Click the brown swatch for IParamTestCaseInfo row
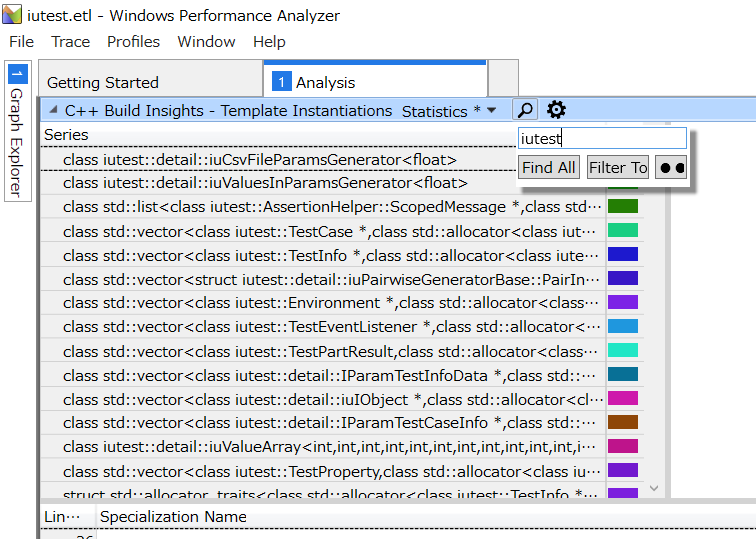This screenshot has height=539, width=756. click(622, 422)
